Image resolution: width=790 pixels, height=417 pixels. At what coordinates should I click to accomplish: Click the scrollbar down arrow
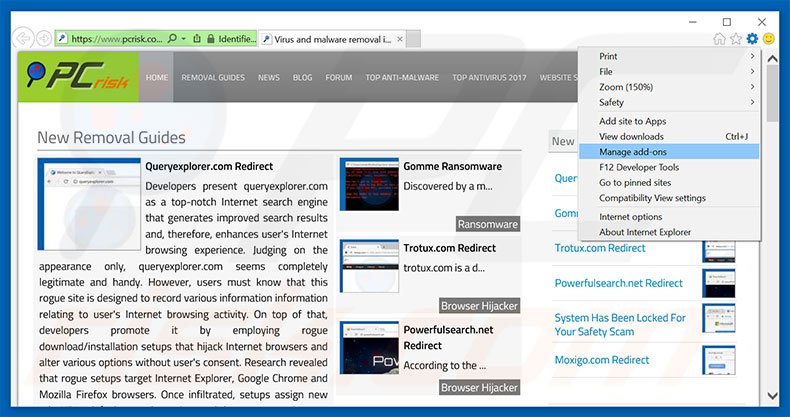772,396
